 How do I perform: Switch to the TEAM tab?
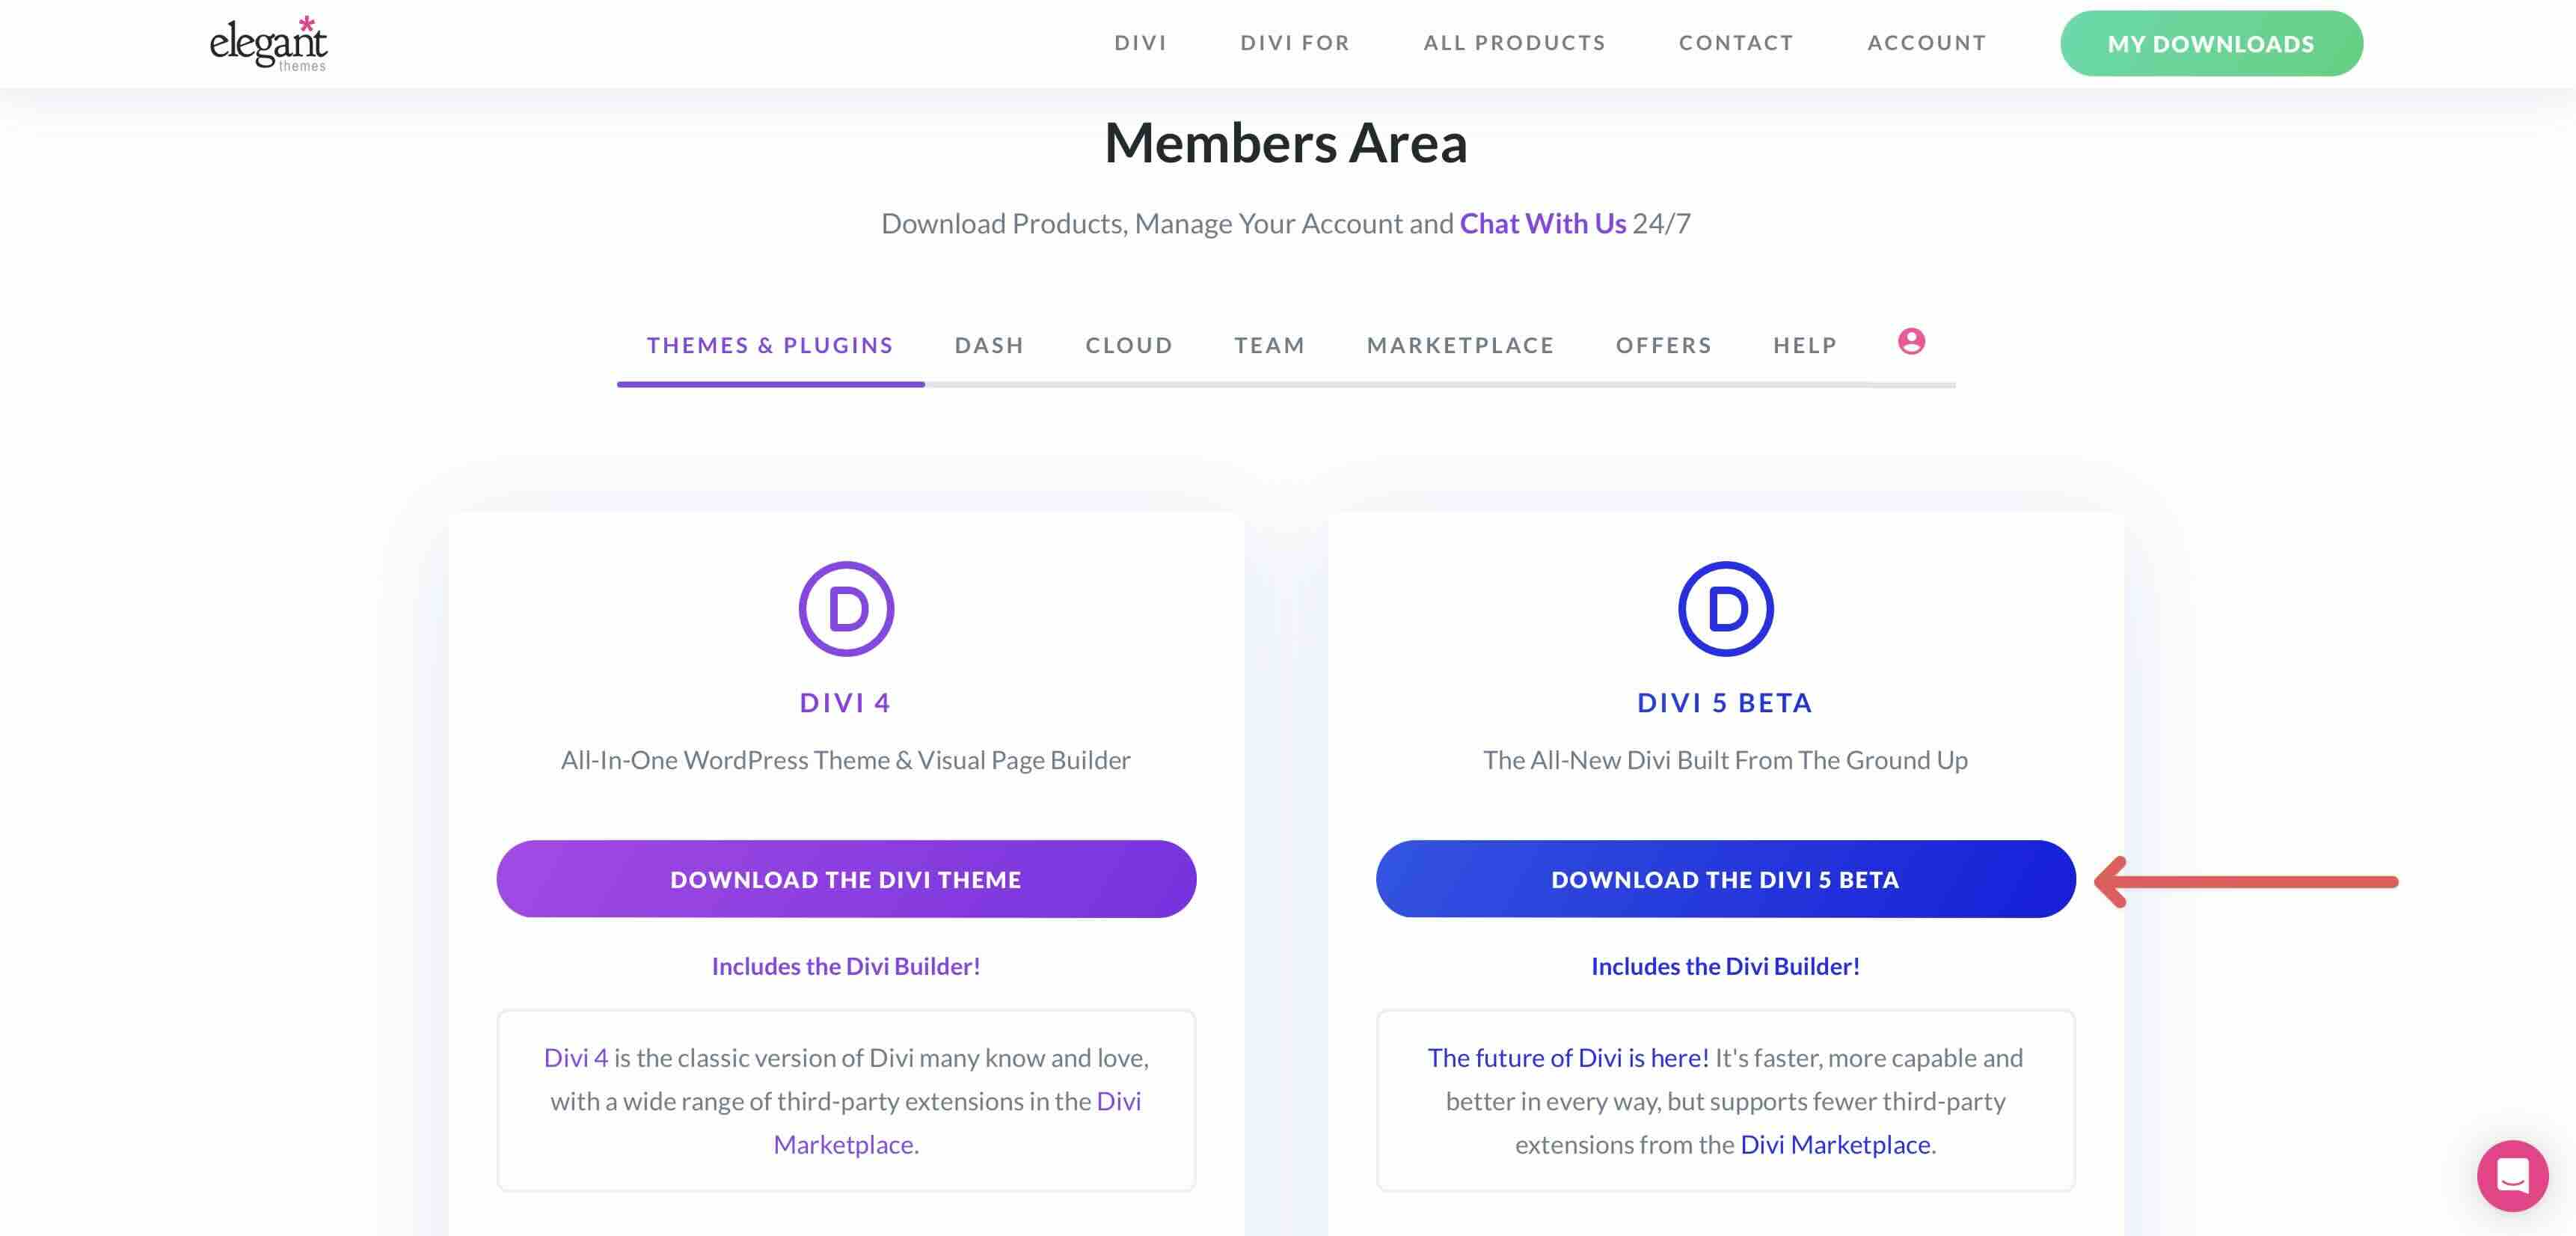(x=1269, y=345)
